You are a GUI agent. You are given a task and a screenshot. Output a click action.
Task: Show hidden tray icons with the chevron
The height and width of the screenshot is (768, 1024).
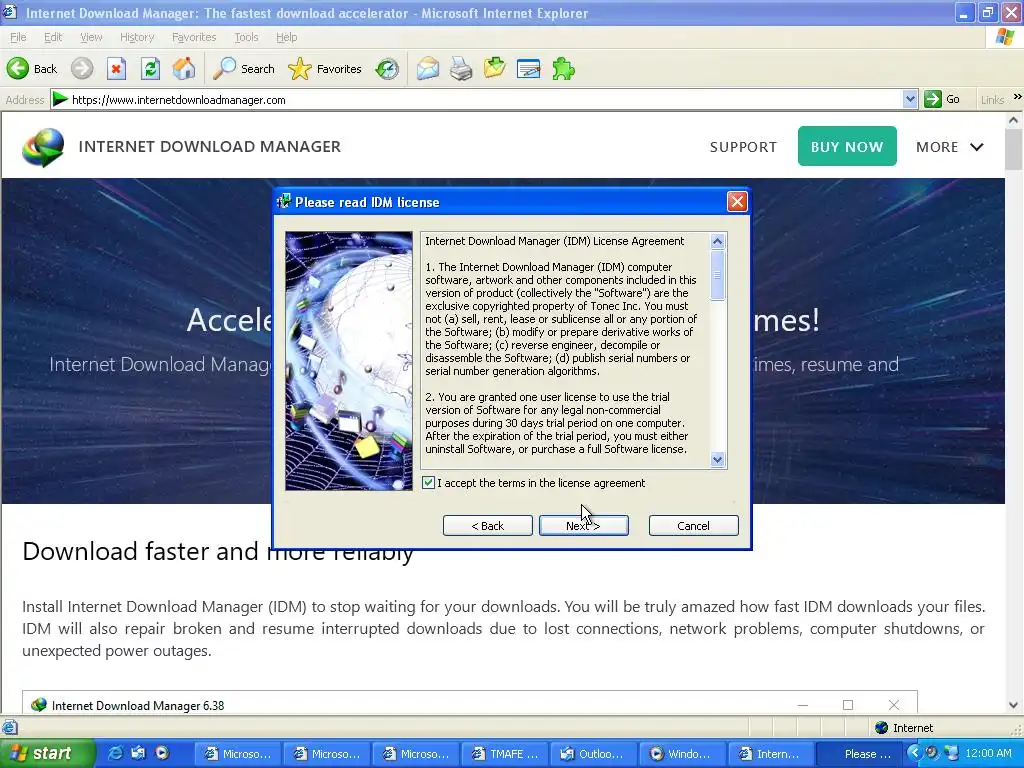[914, 754]
